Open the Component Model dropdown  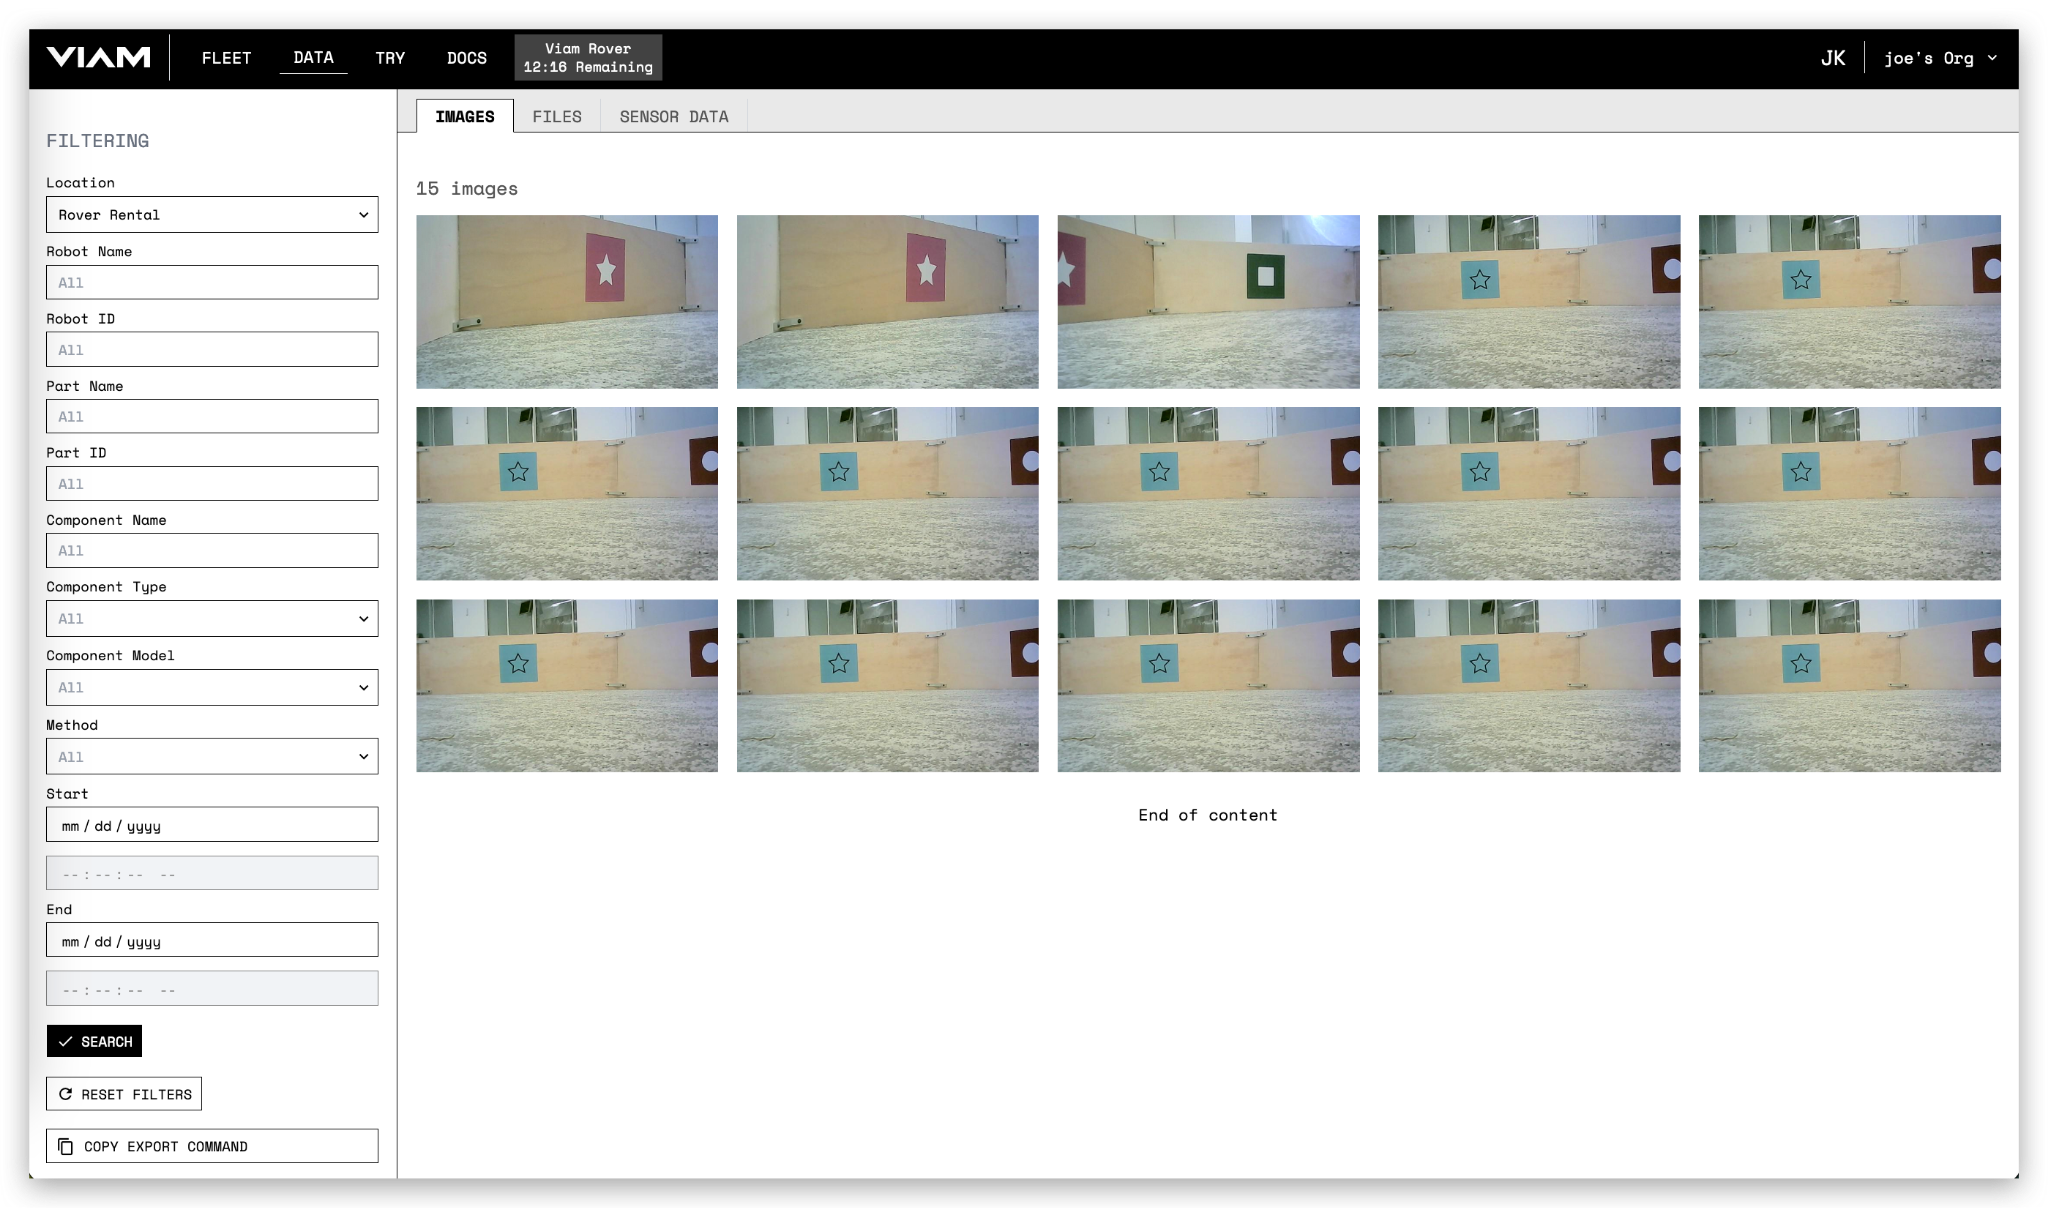212,687
